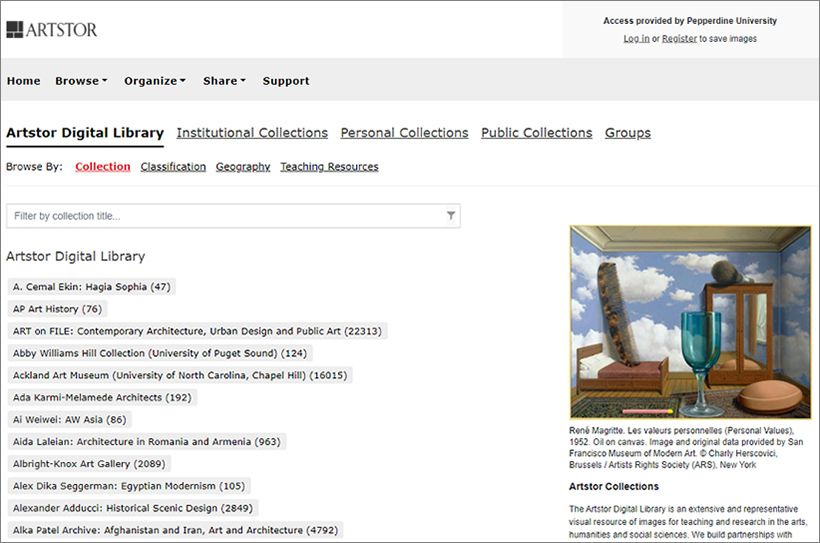The width and height of the screenshot is (820, 543).
Task: Click the Artstor logo
Action: tap(52, 30)
